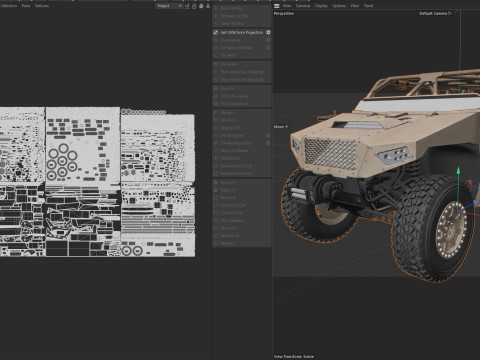Image resolution: width=480 pixels, height=360 pixels.
Task: Click the green Y-axis gizmo arrow
Action: [x=458, y=171]
